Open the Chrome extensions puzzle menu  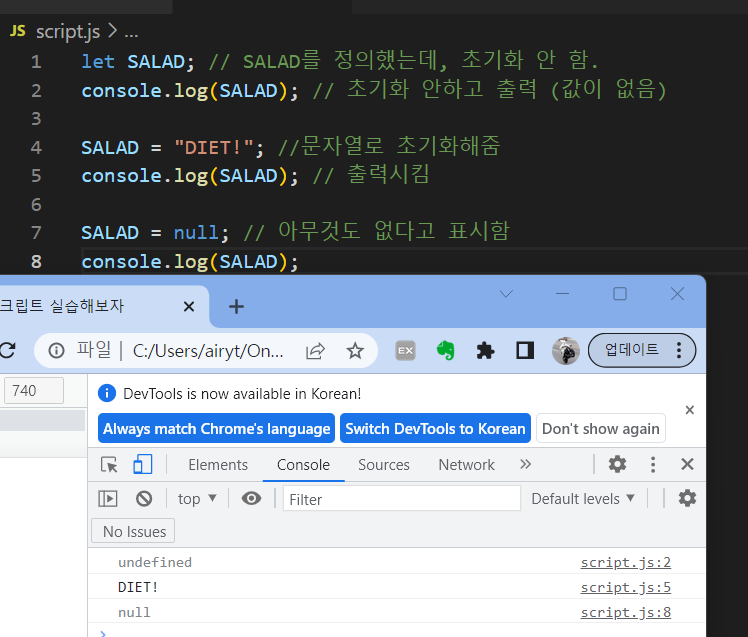(x=485, y=351)
